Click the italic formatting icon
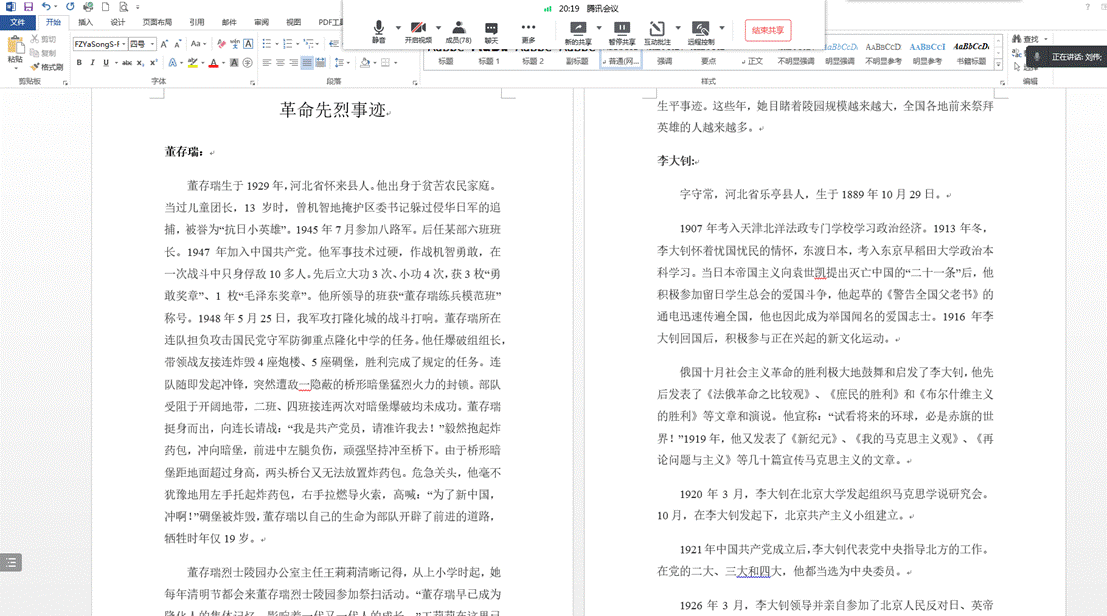The image size is (1107, 616). 93,63
